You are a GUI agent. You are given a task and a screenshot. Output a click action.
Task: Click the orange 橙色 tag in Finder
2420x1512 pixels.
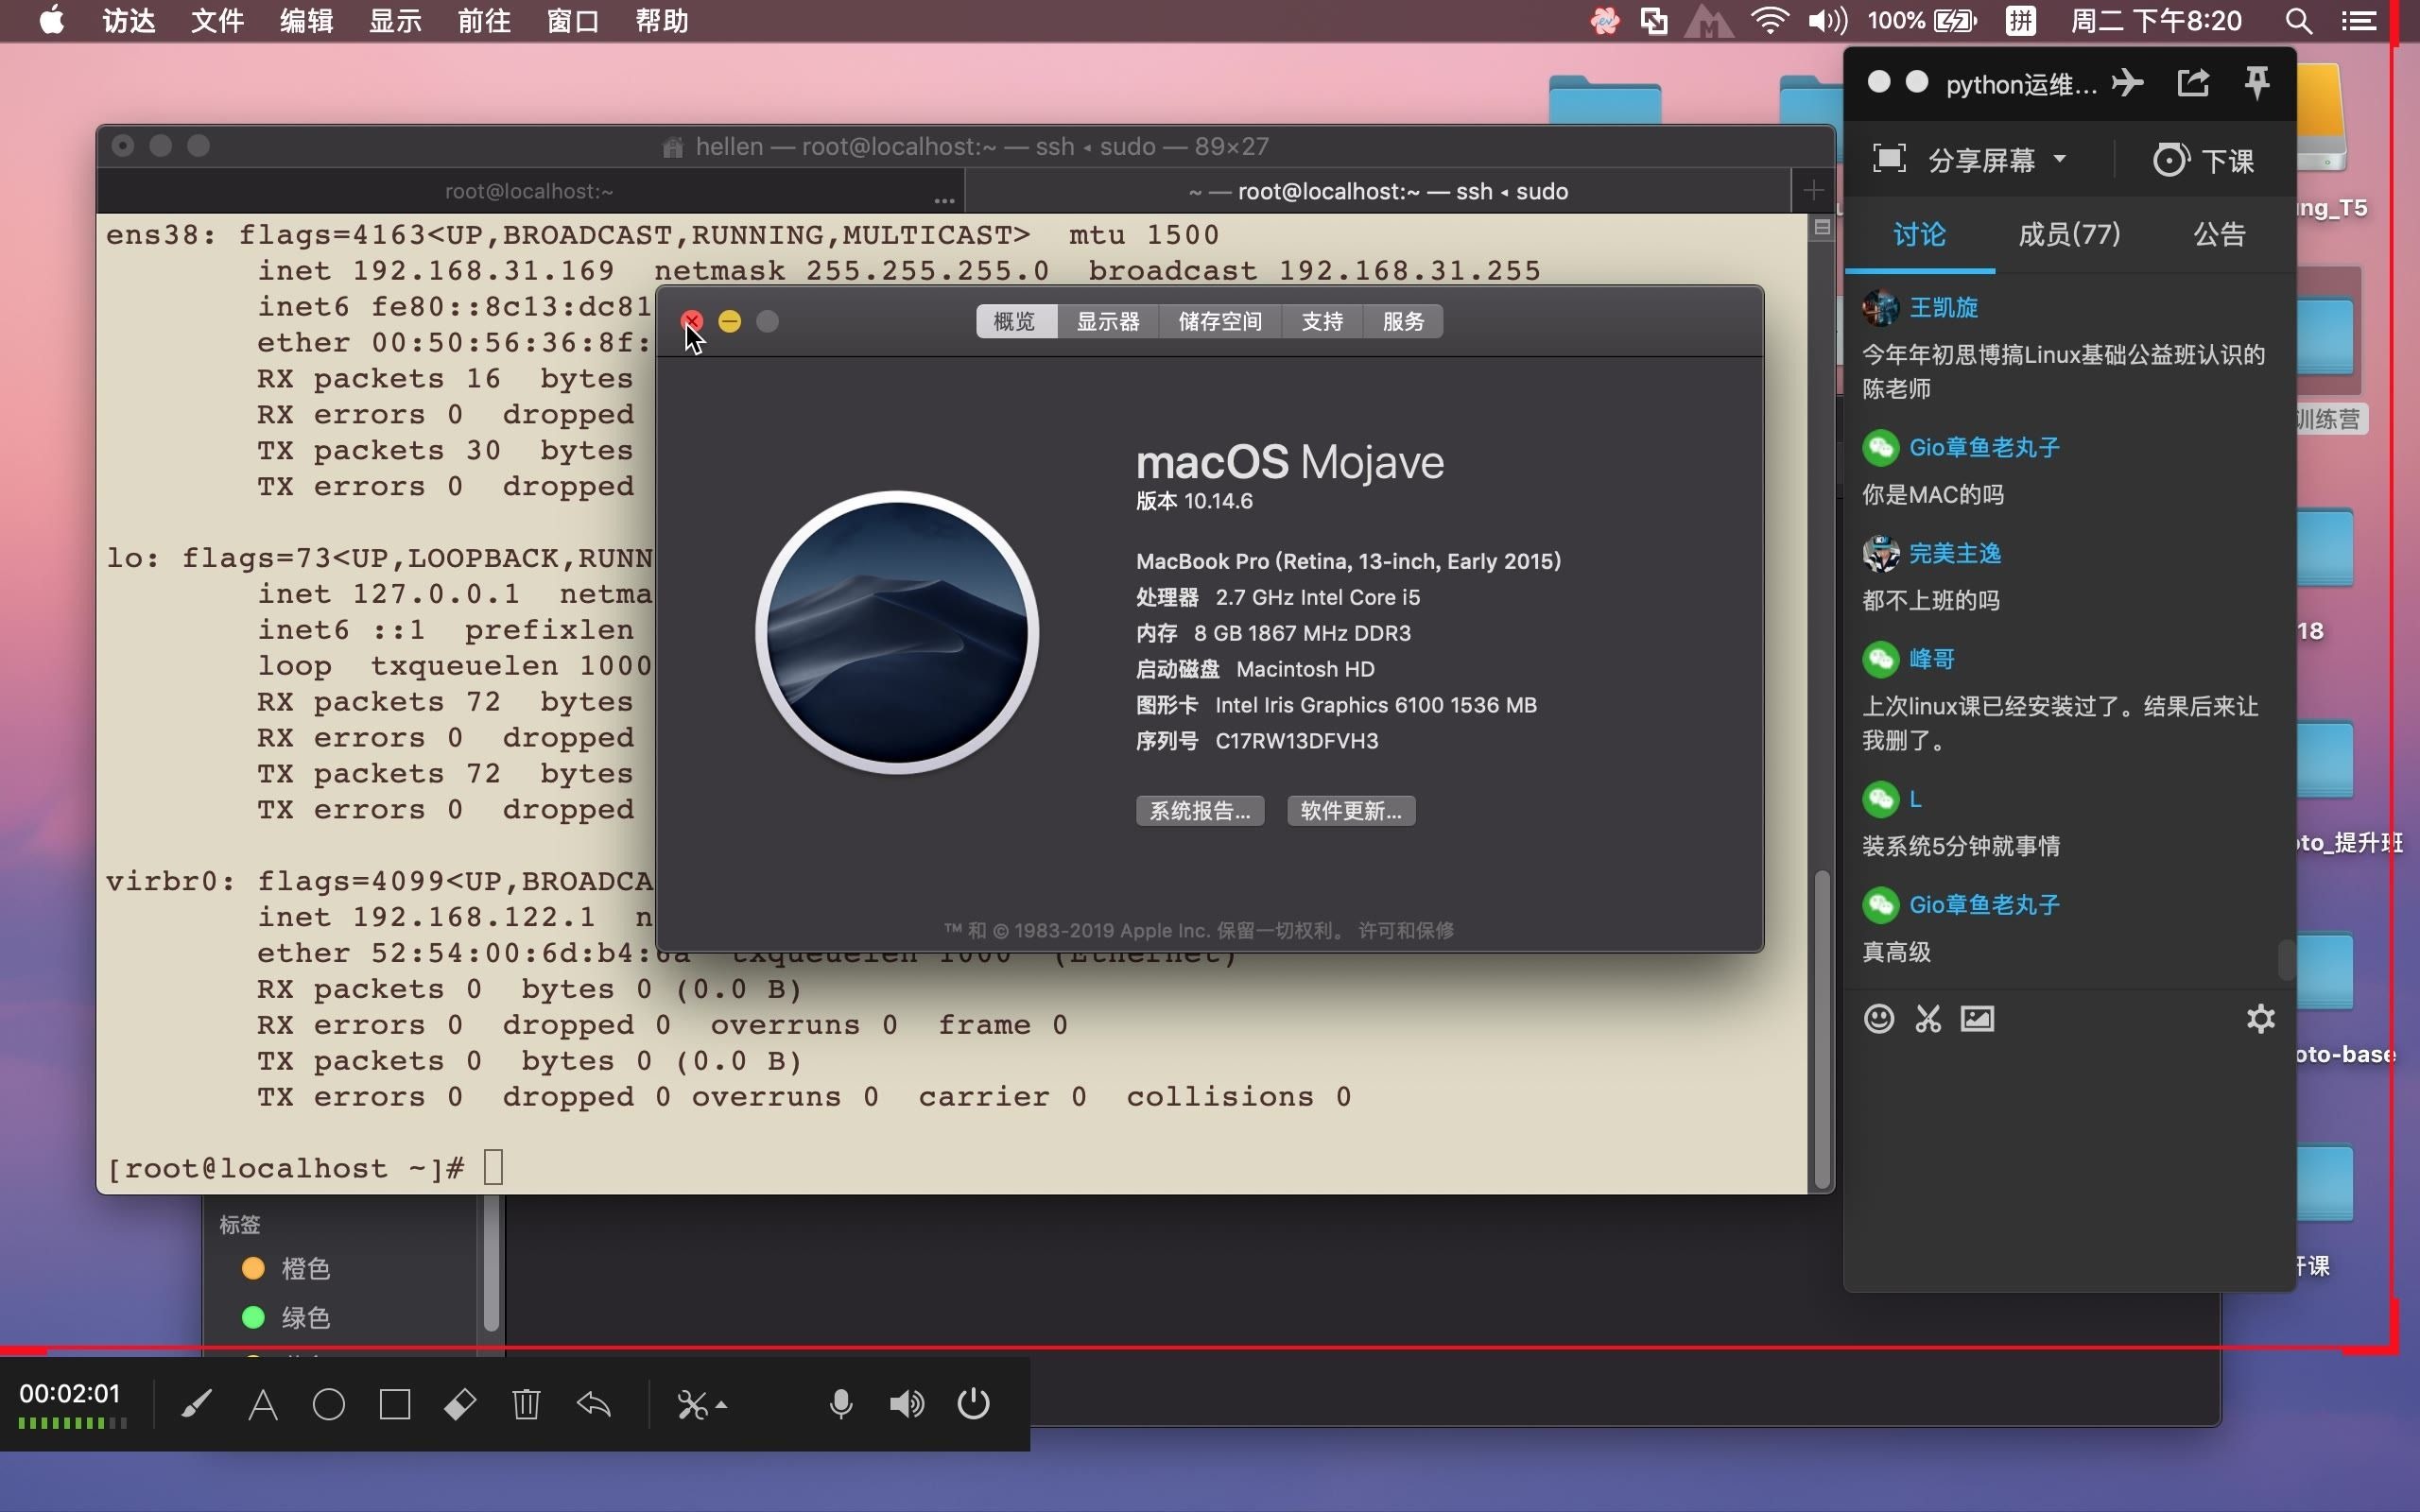coord(286,1269)
